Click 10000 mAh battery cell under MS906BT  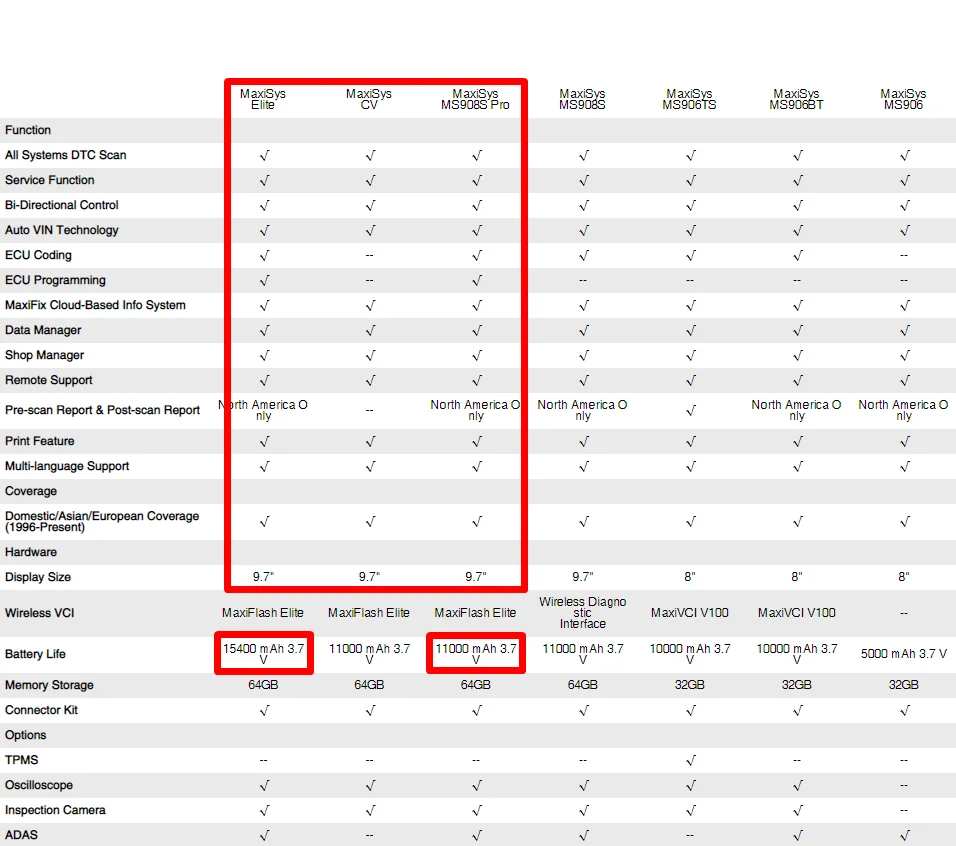797,653
